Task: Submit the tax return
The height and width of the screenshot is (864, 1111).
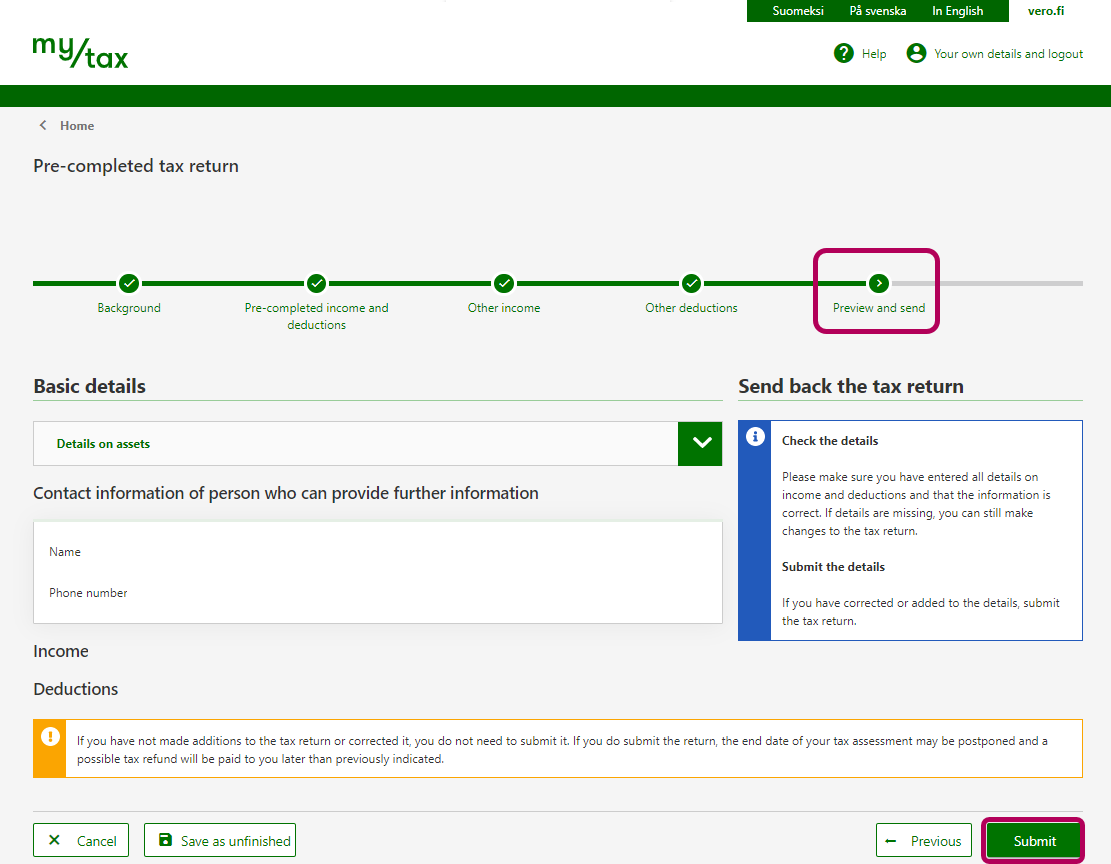Action: point(1034,841)
